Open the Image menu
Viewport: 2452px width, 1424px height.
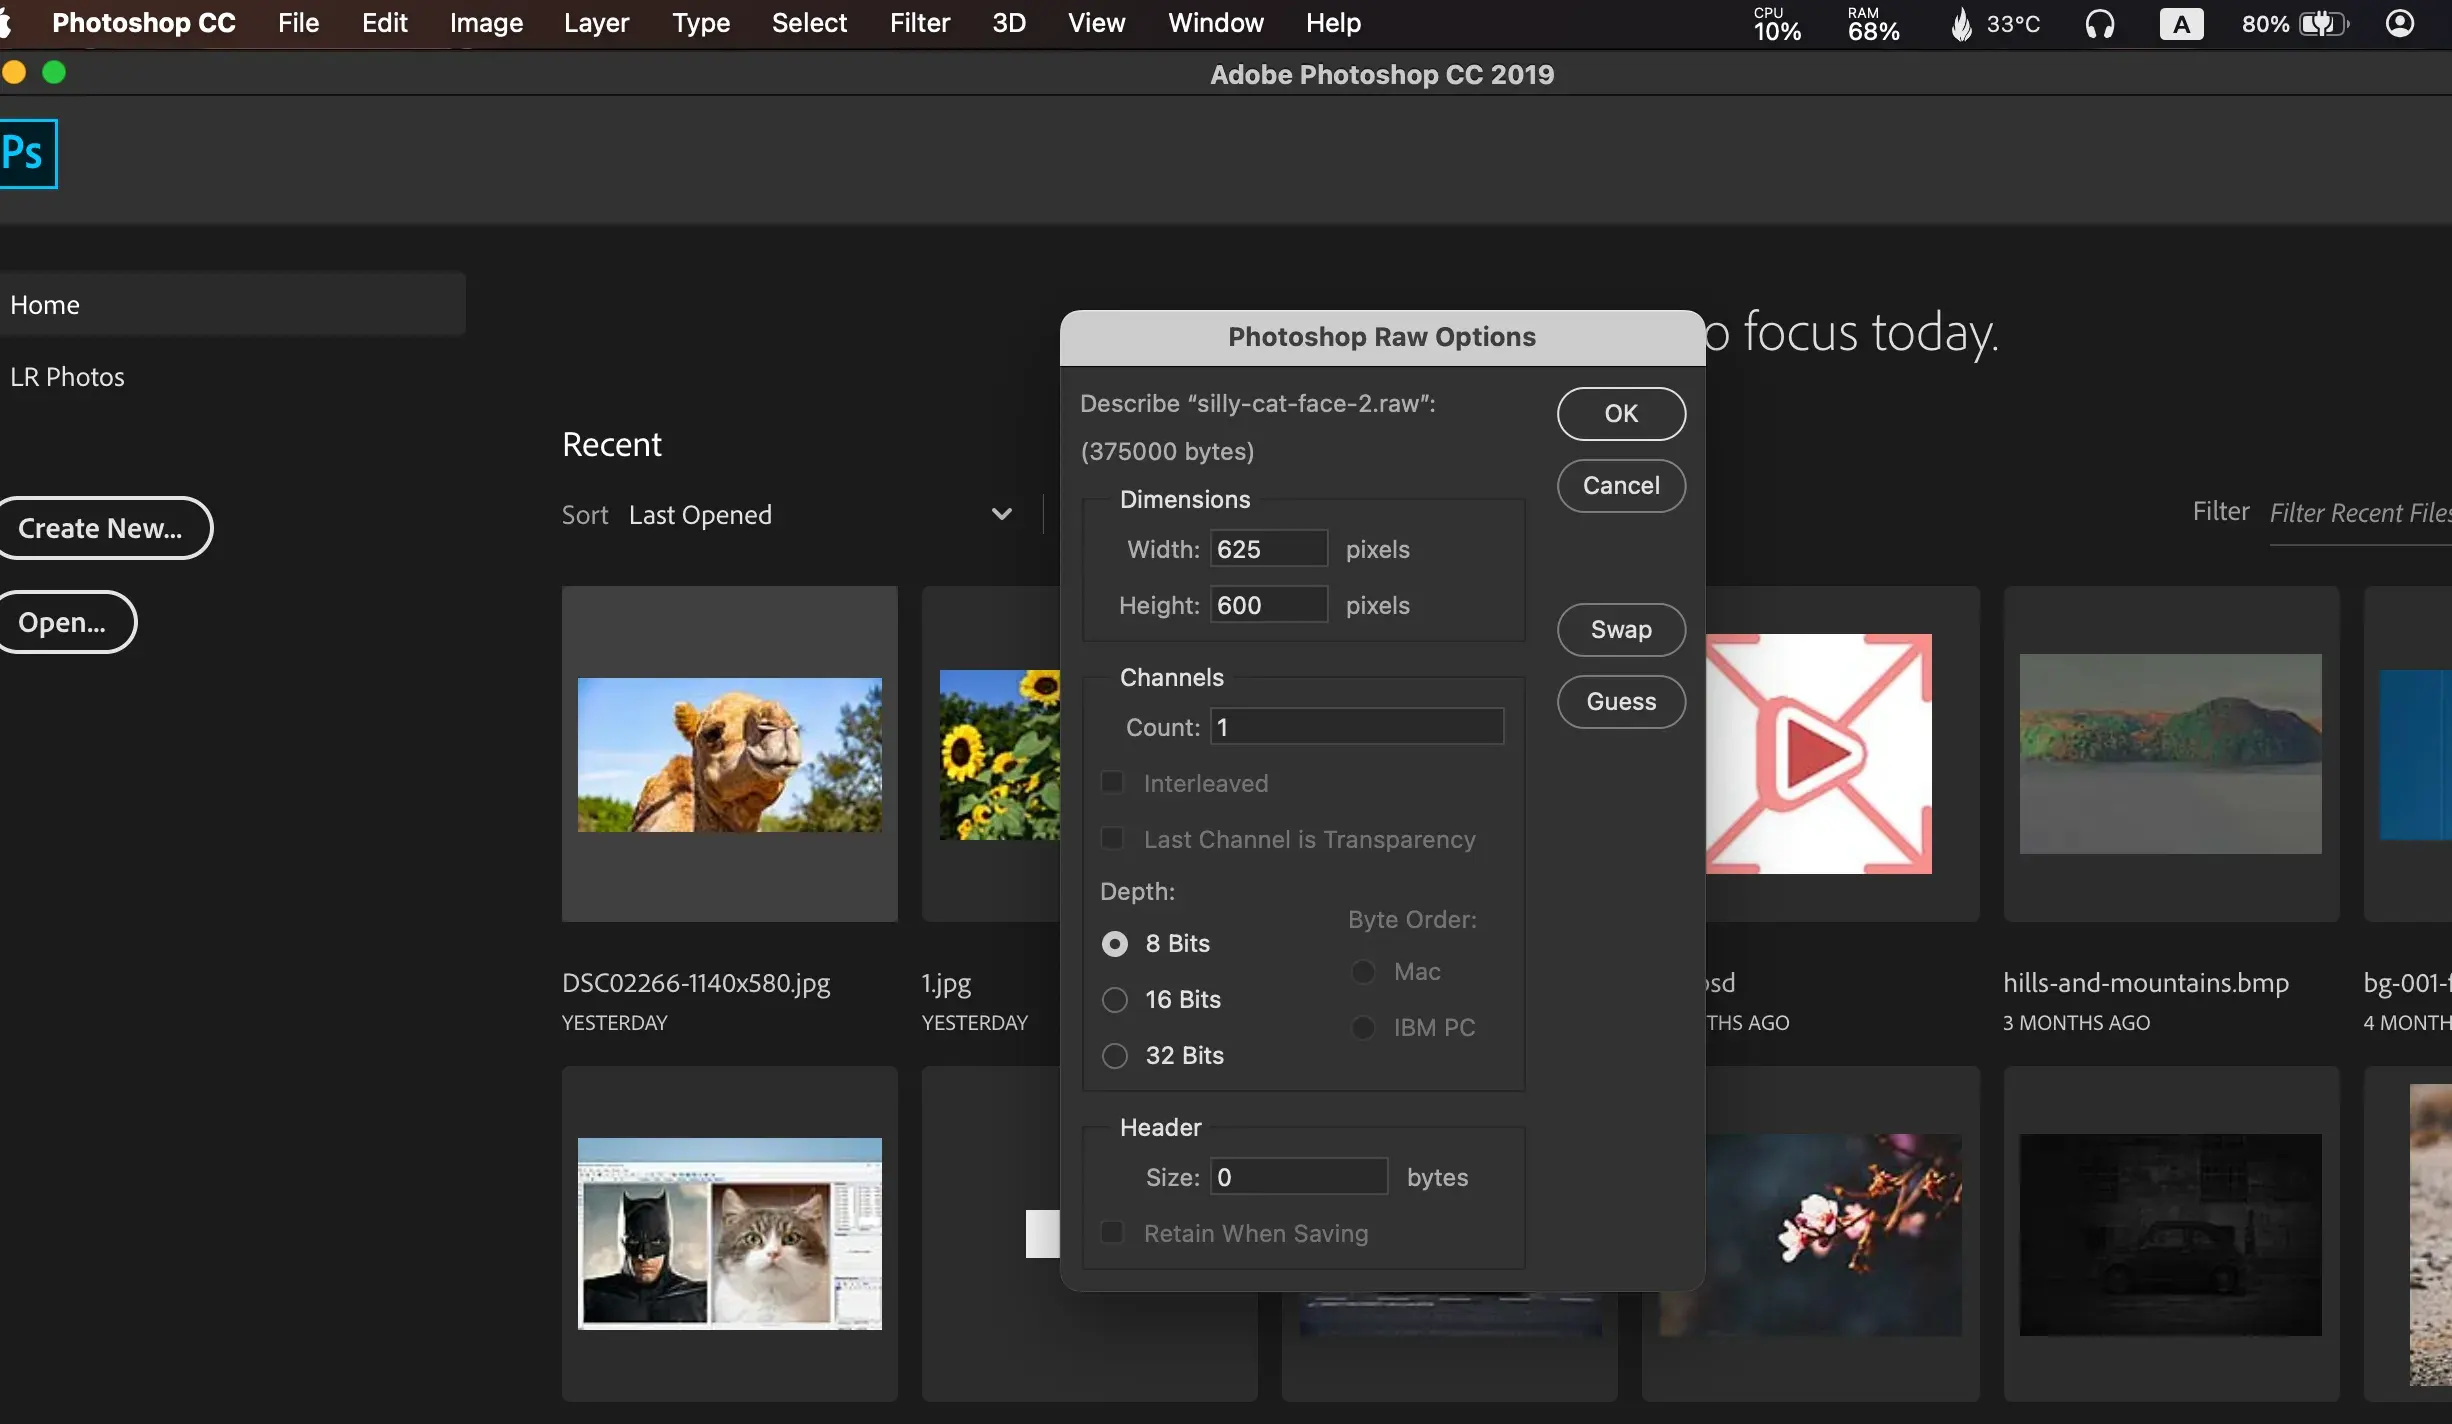[x=486, y=23]
